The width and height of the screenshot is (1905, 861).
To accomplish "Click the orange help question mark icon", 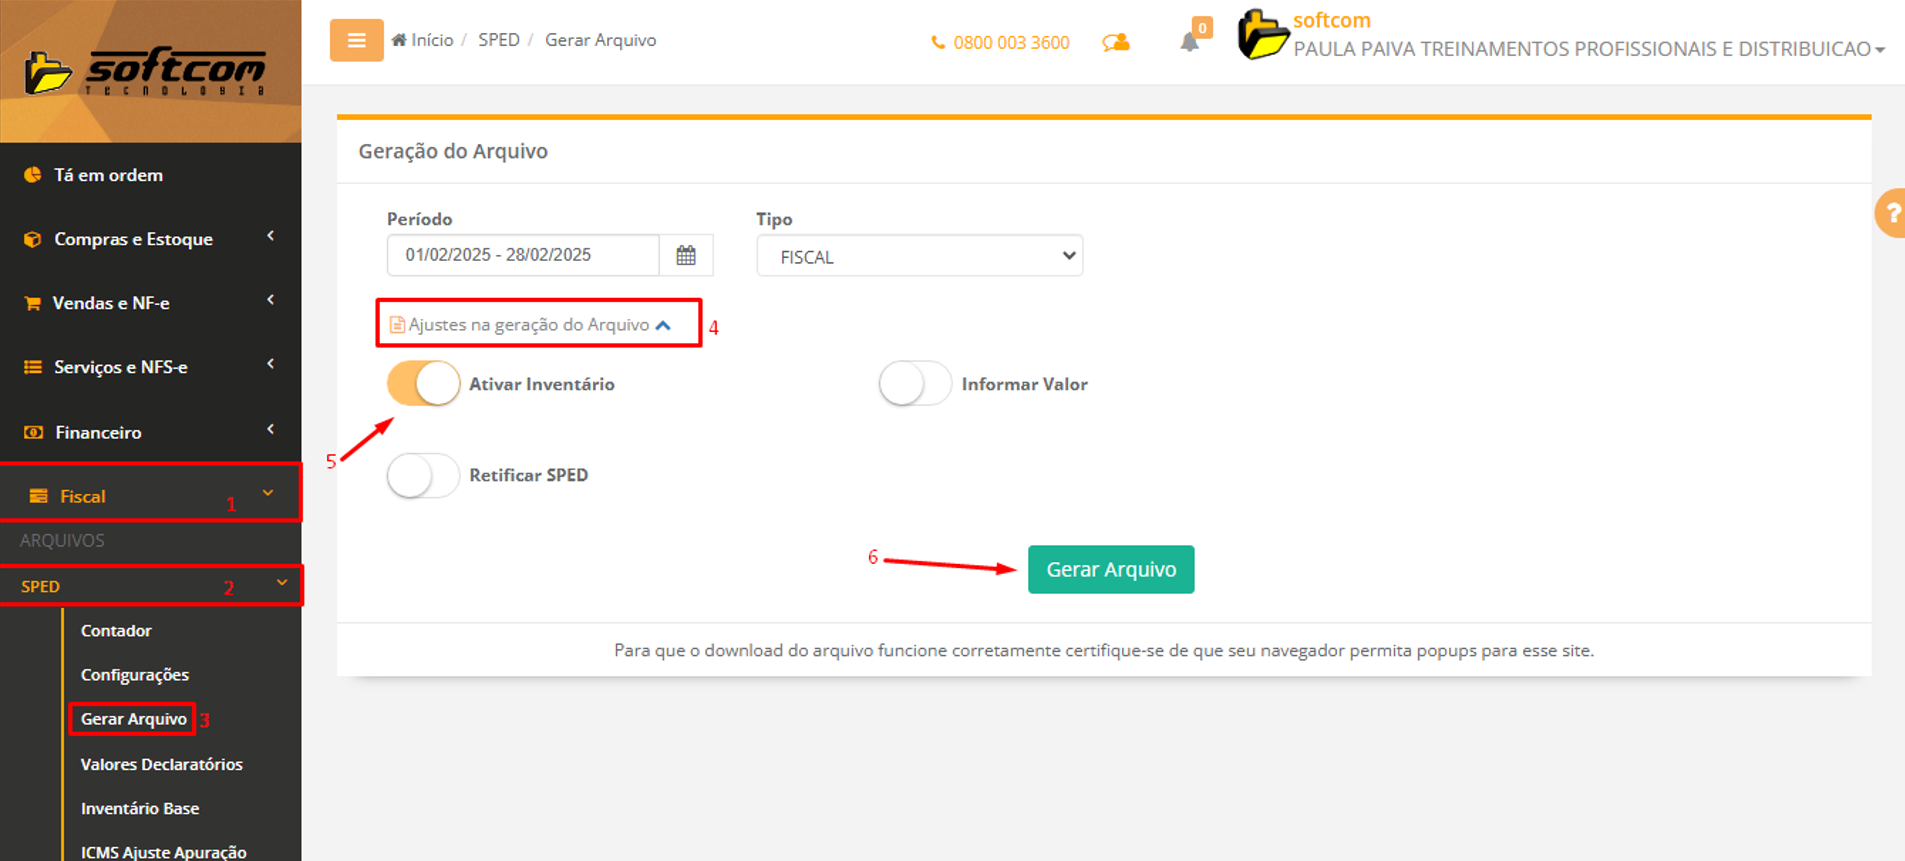I will pos(1890,213).
